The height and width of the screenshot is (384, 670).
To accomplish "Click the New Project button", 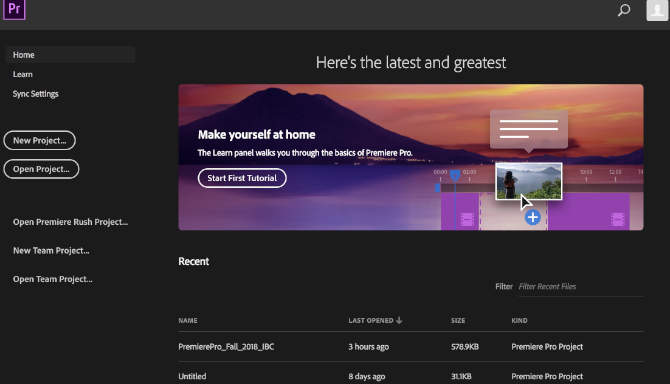I will pyautogui.click(x=39, y=141).
